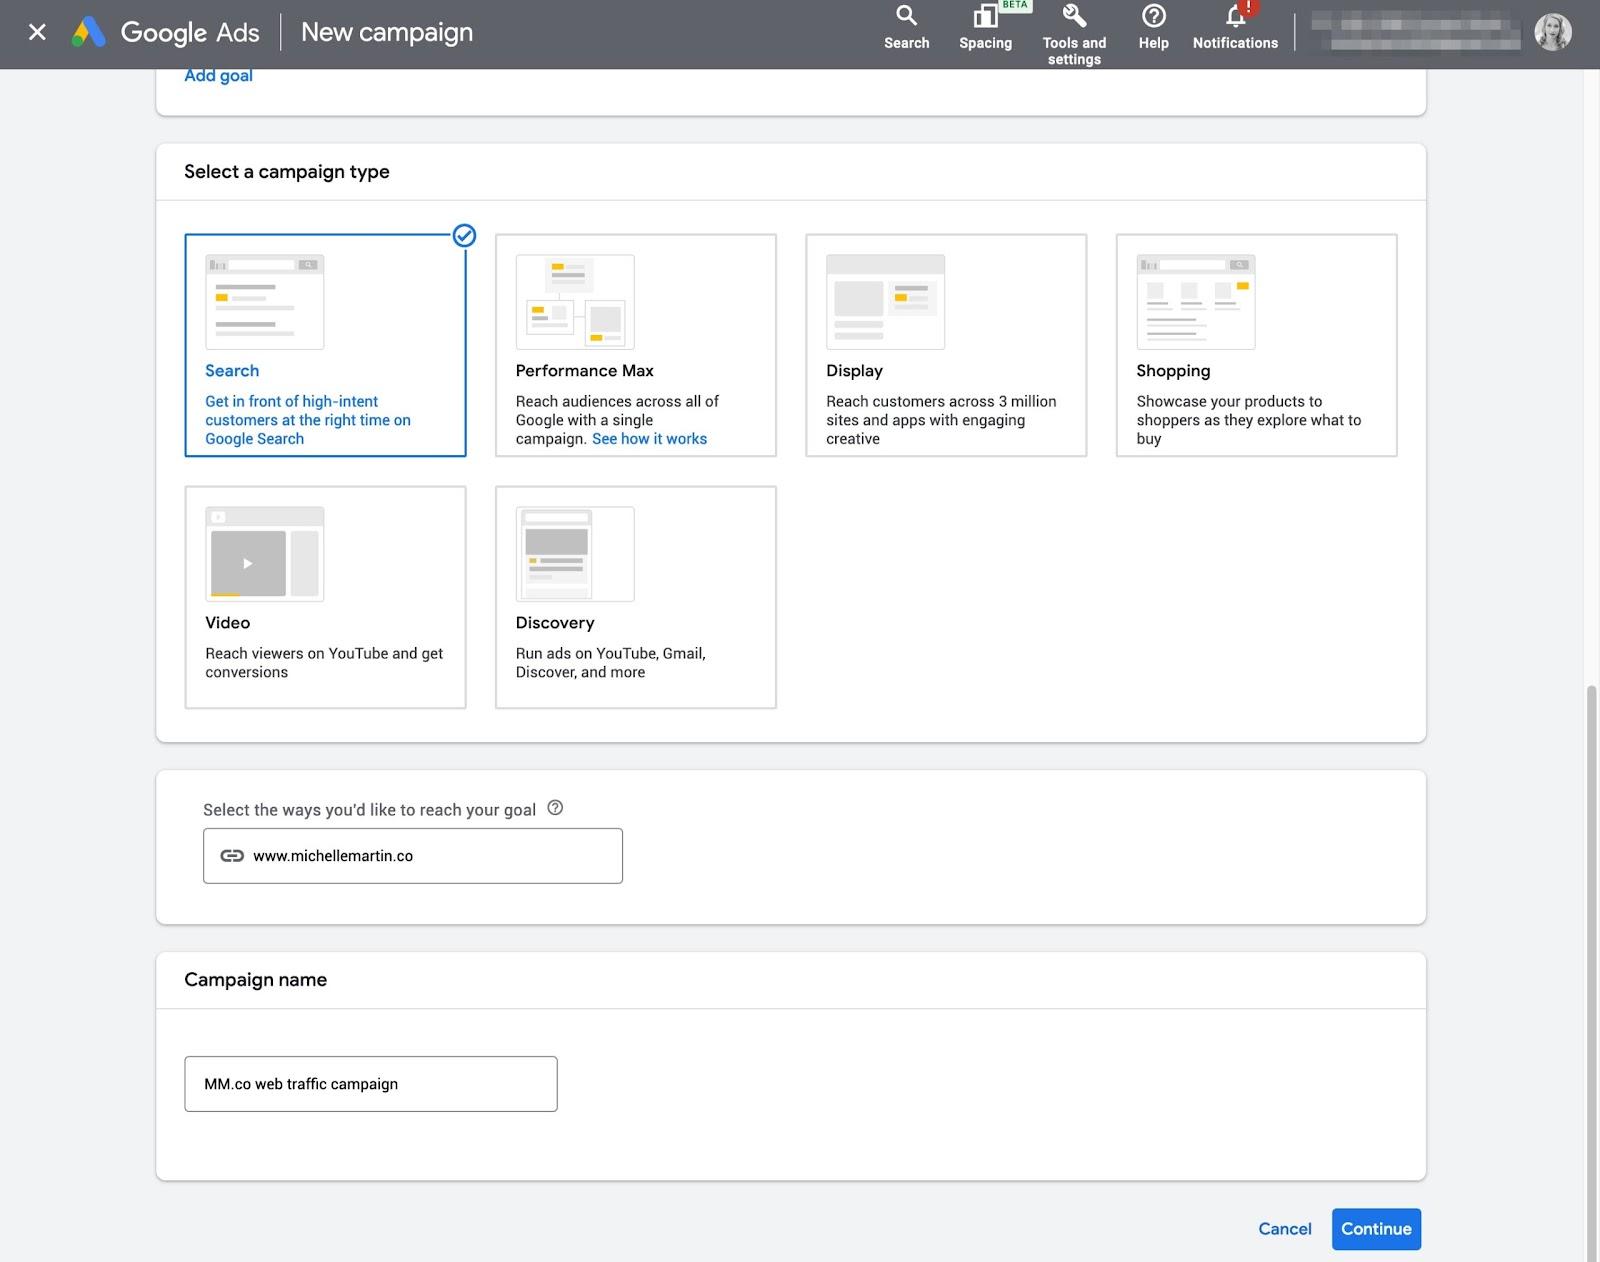Viewport: 1600px width, 1262px height.
Task: Click the help icon beside reach your goal
Action: (x=555, y=808)
